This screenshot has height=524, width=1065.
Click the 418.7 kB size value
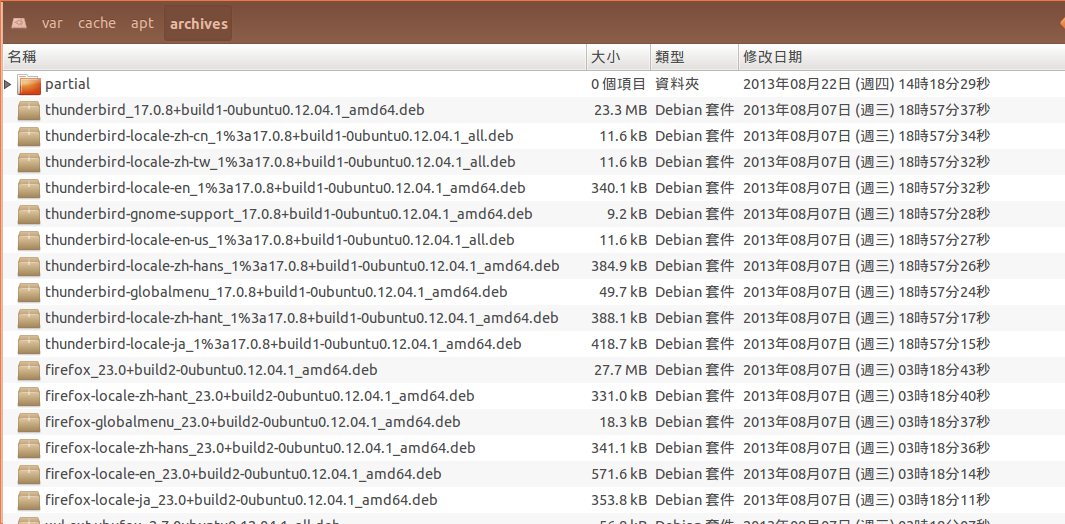pyautogui.click(x=619, y=345)
